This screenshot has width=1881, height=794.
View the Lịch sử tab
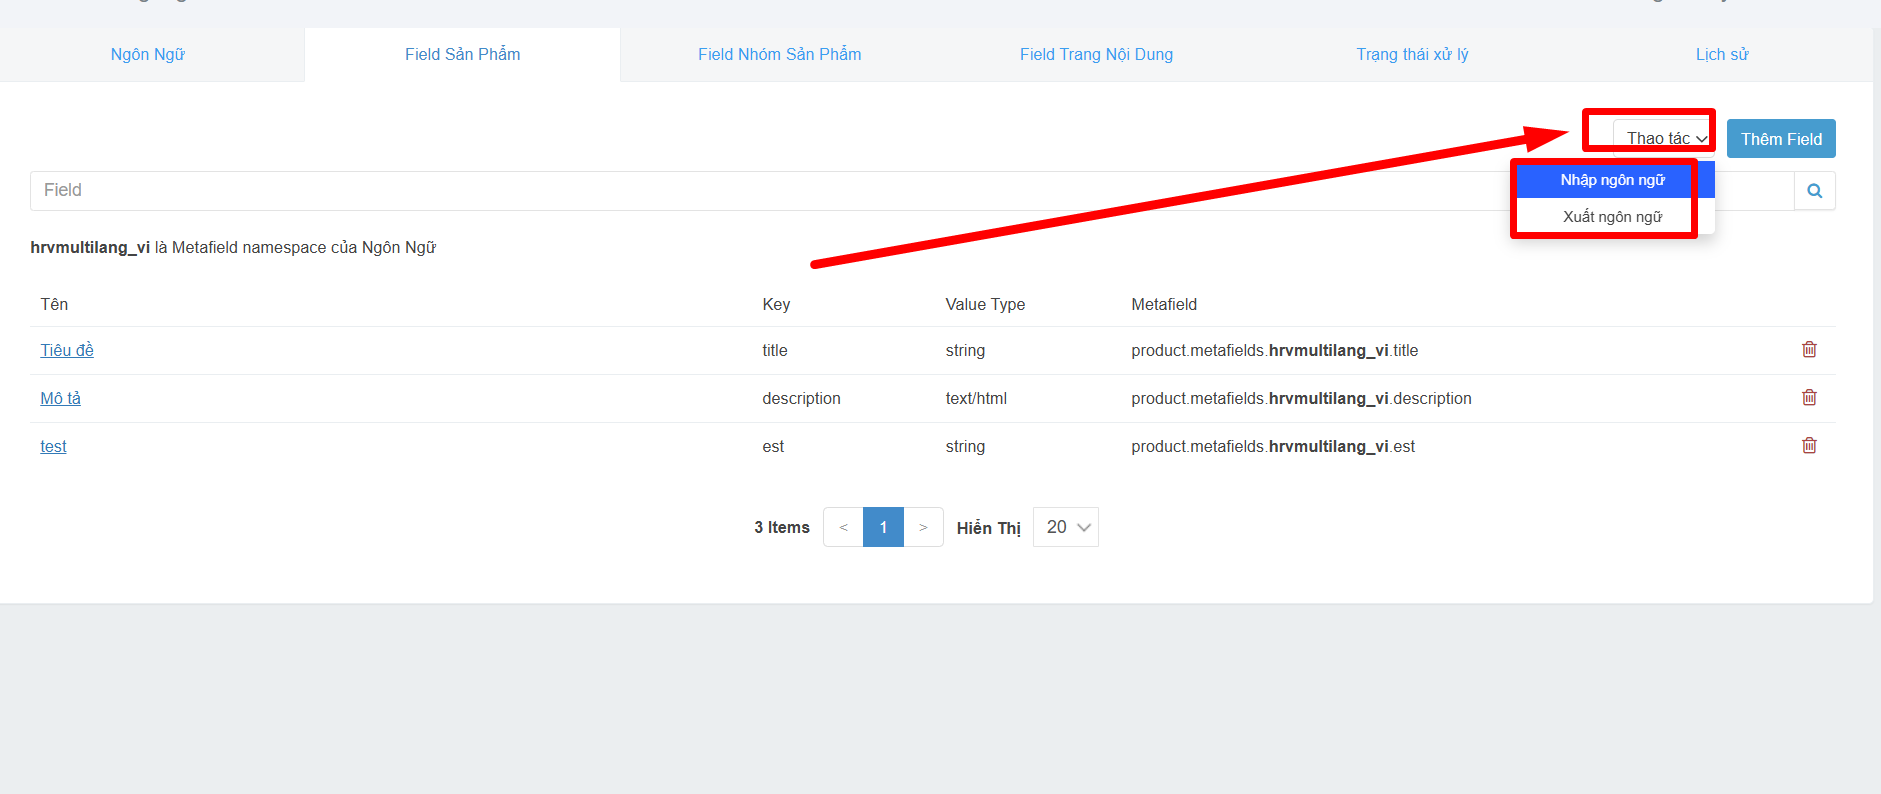click(1721, 55)
